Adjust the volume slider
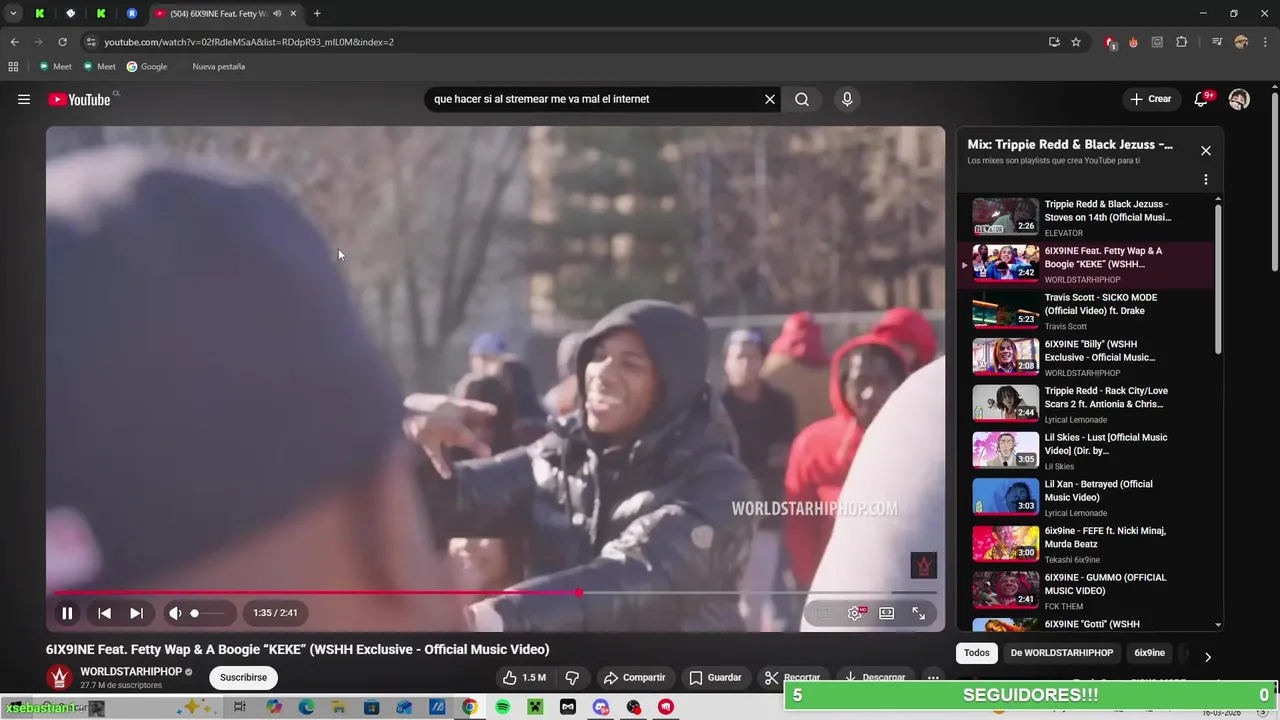The height and width of the screenshot is (720, 1280). point(208,613)
